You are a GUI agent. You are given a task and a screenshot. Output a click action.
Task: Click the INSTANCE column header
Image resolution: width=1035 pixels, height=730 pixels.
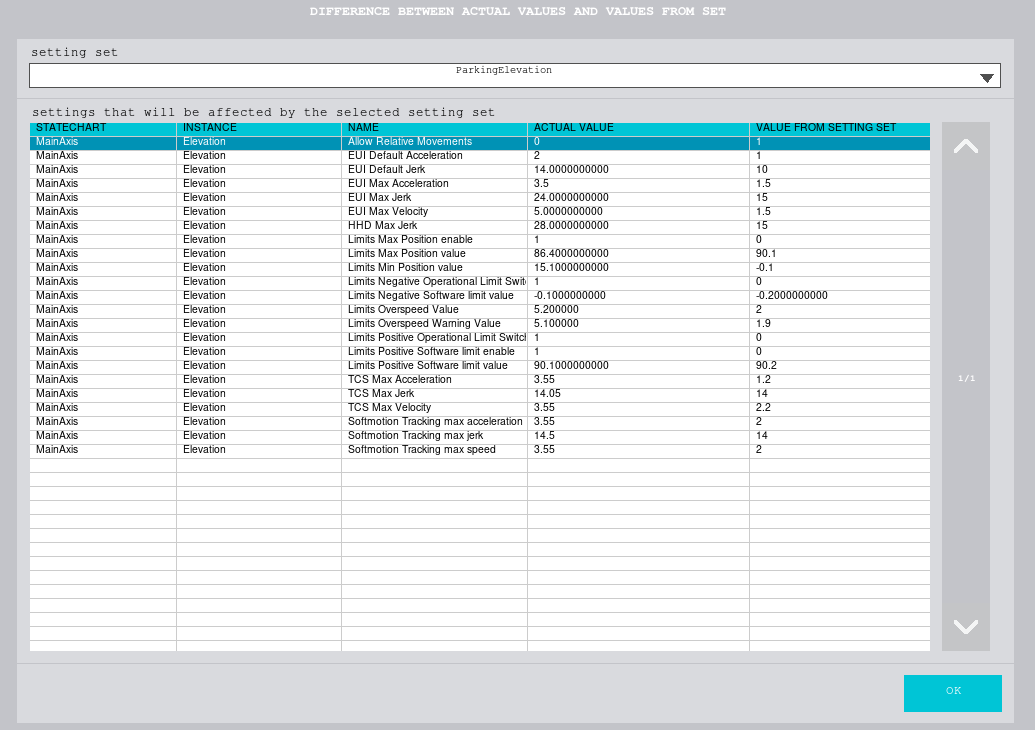(x=259, y=128)
